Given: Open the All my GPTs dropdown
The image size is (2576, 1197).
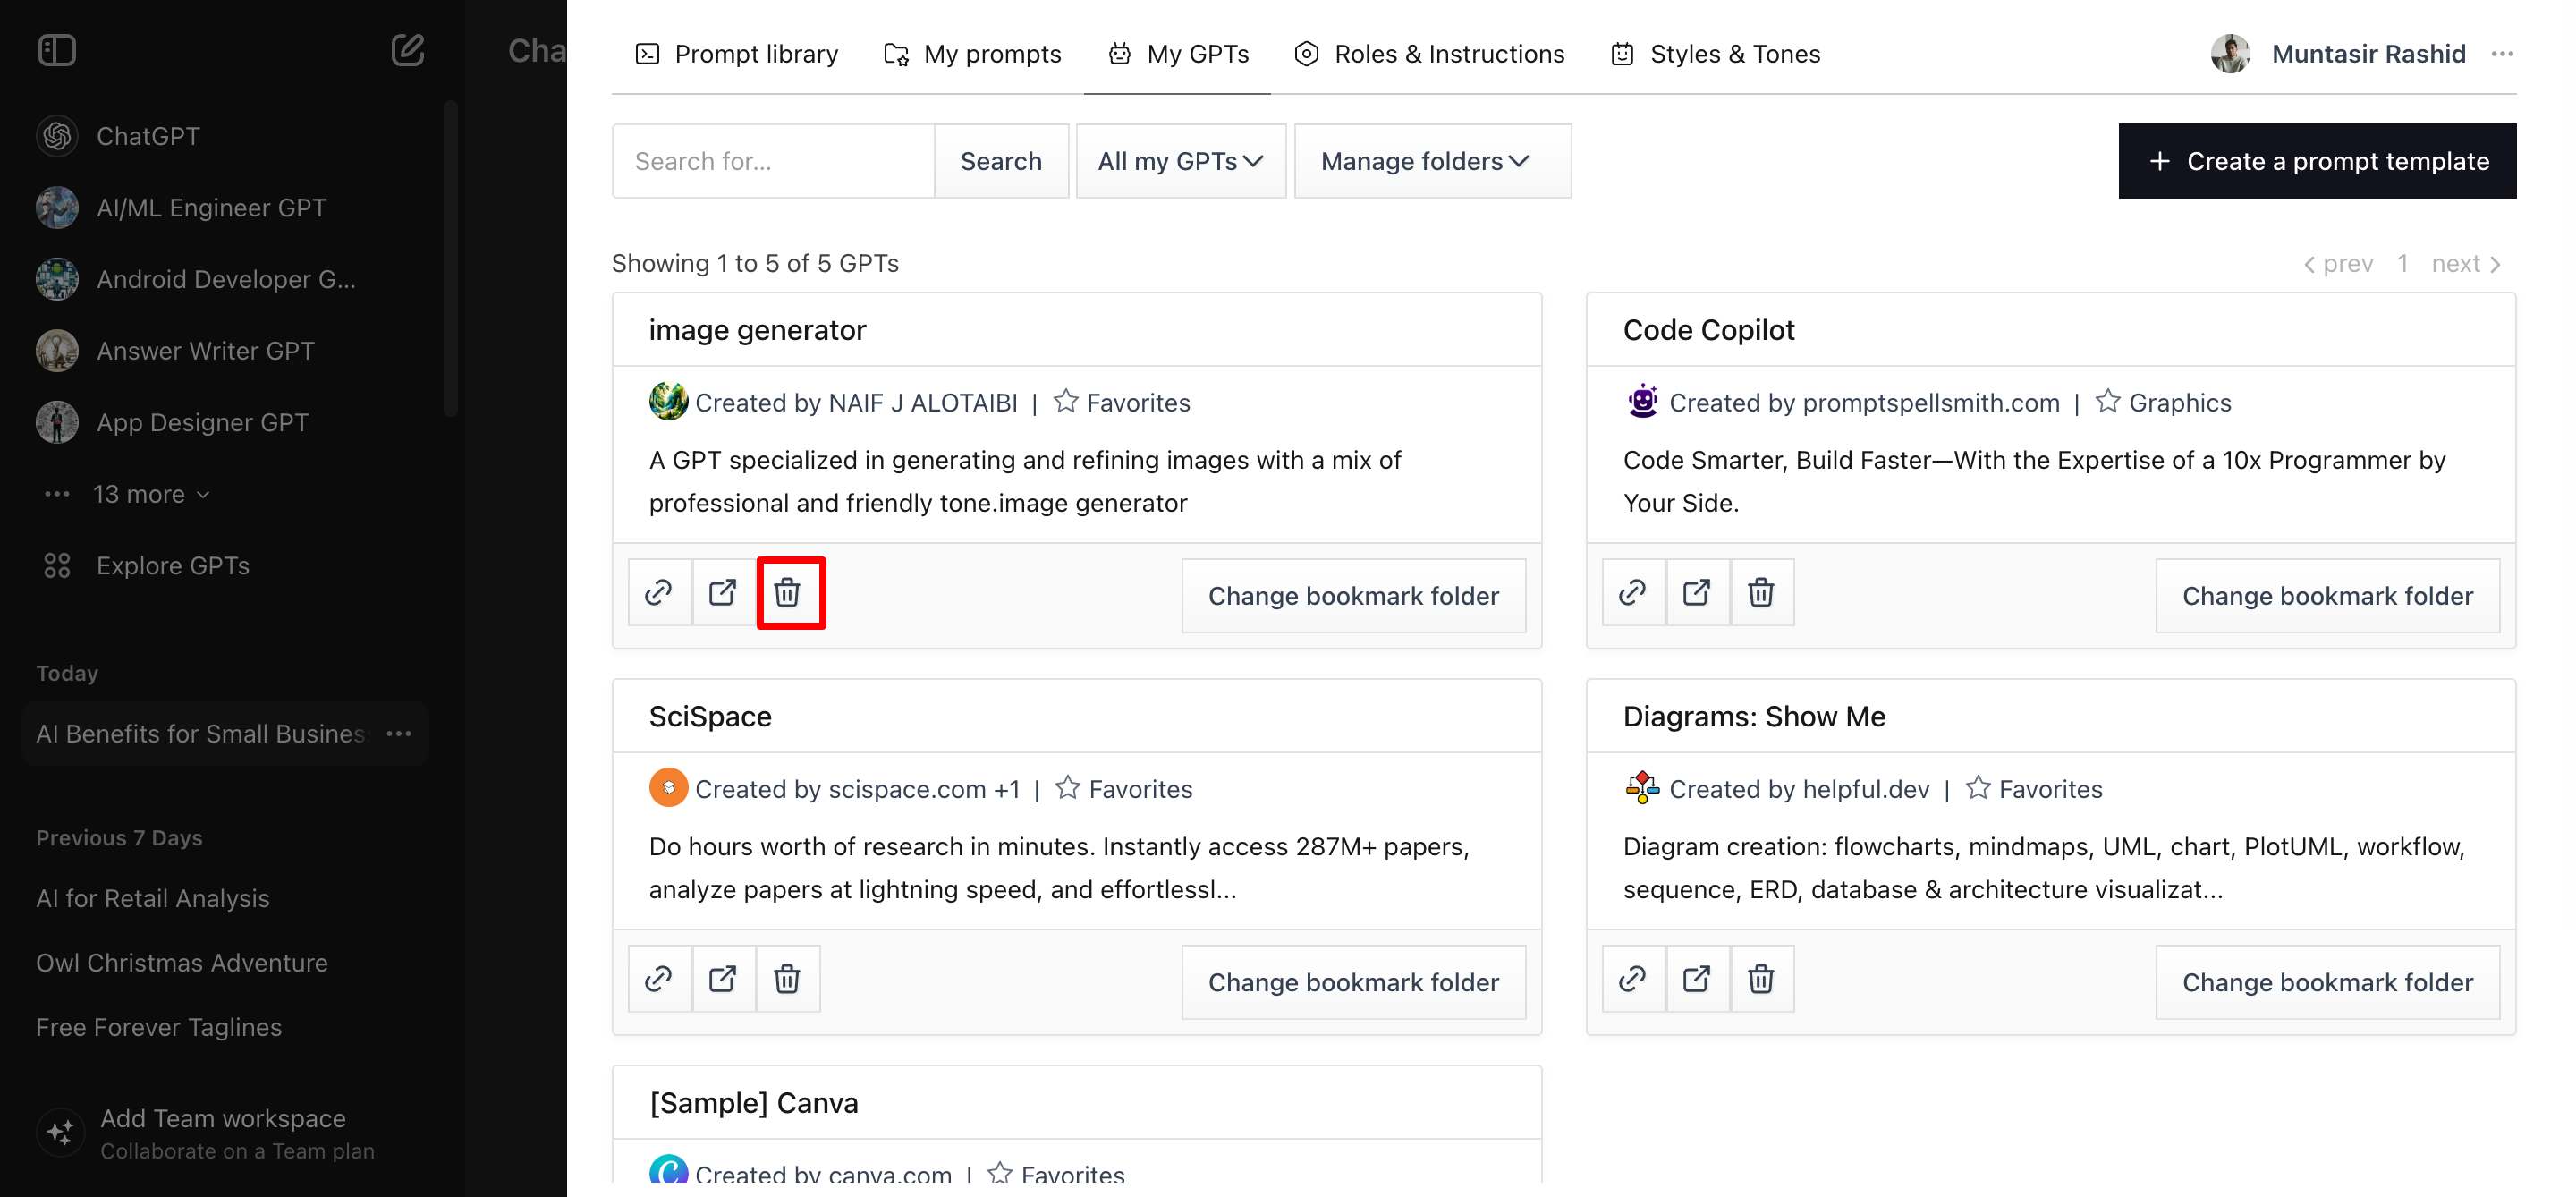Looking at the screenshot, I should pos(1180,161).
